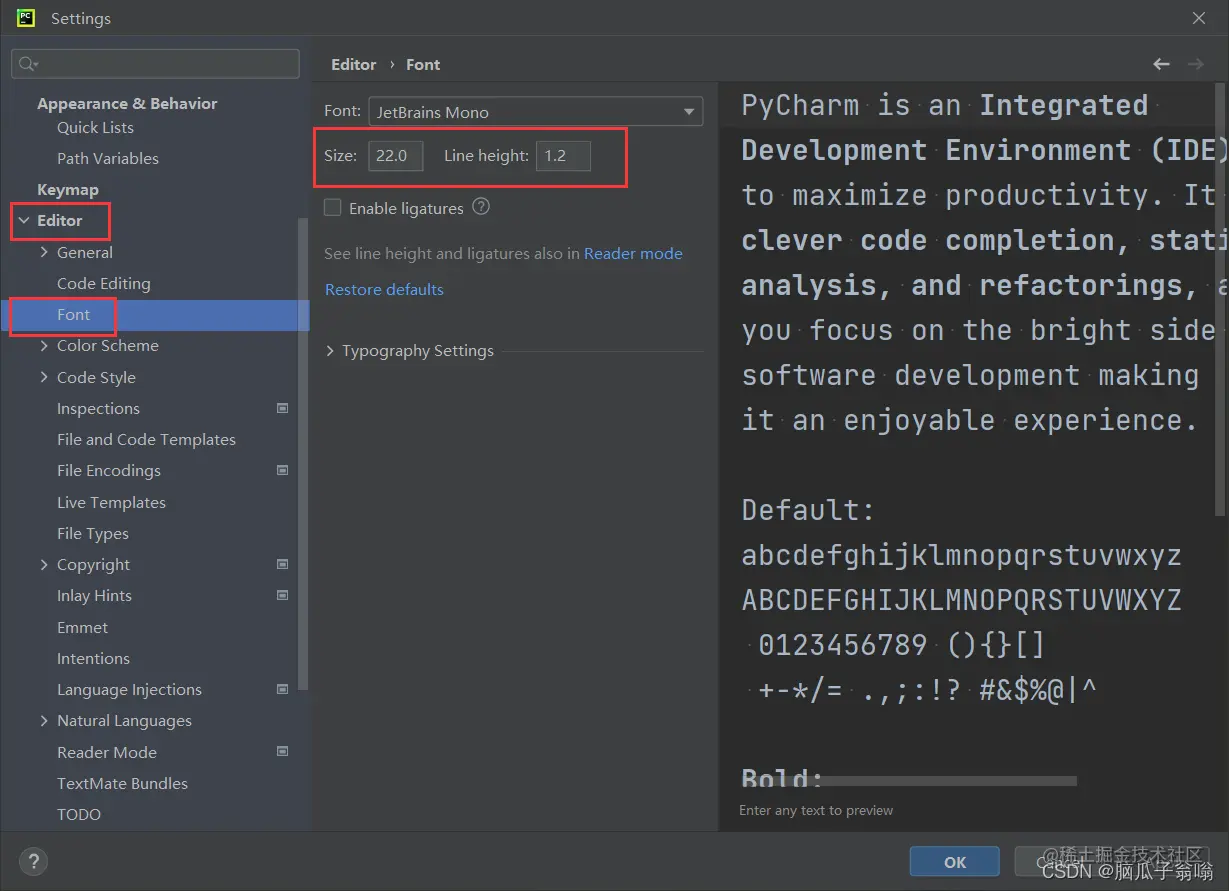Expand the Code Style node
Screen dimensions: 1229x891
[x=44, y=377]
